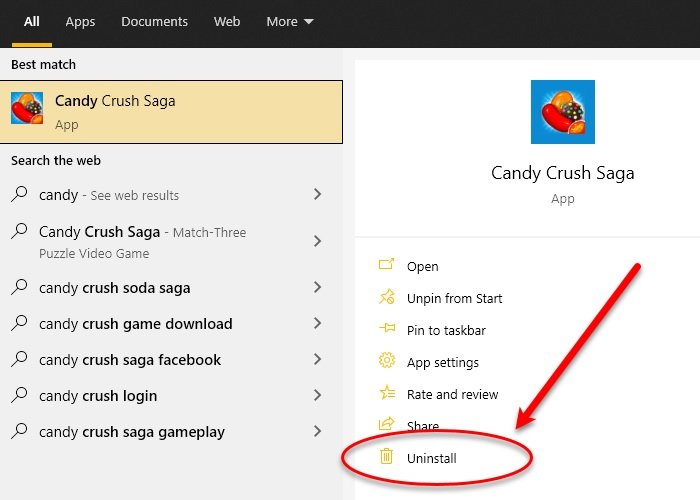The height and width of the screenshot is (500, 700).
Task: Choose Pin to taskbar
Action: [x=446, y=330]
